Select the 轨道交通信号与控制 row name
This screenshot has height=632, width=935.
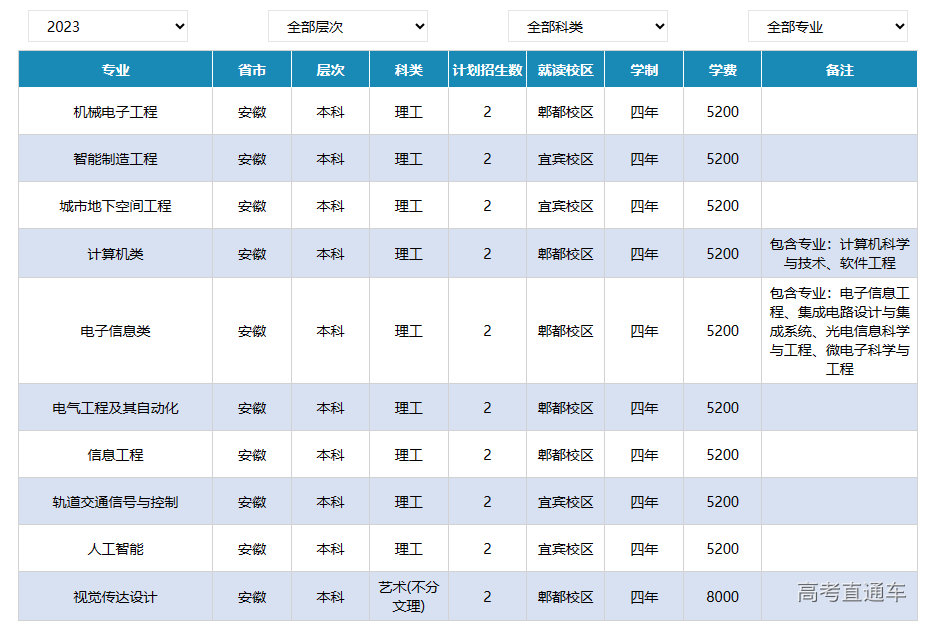[x=115, y=502]
